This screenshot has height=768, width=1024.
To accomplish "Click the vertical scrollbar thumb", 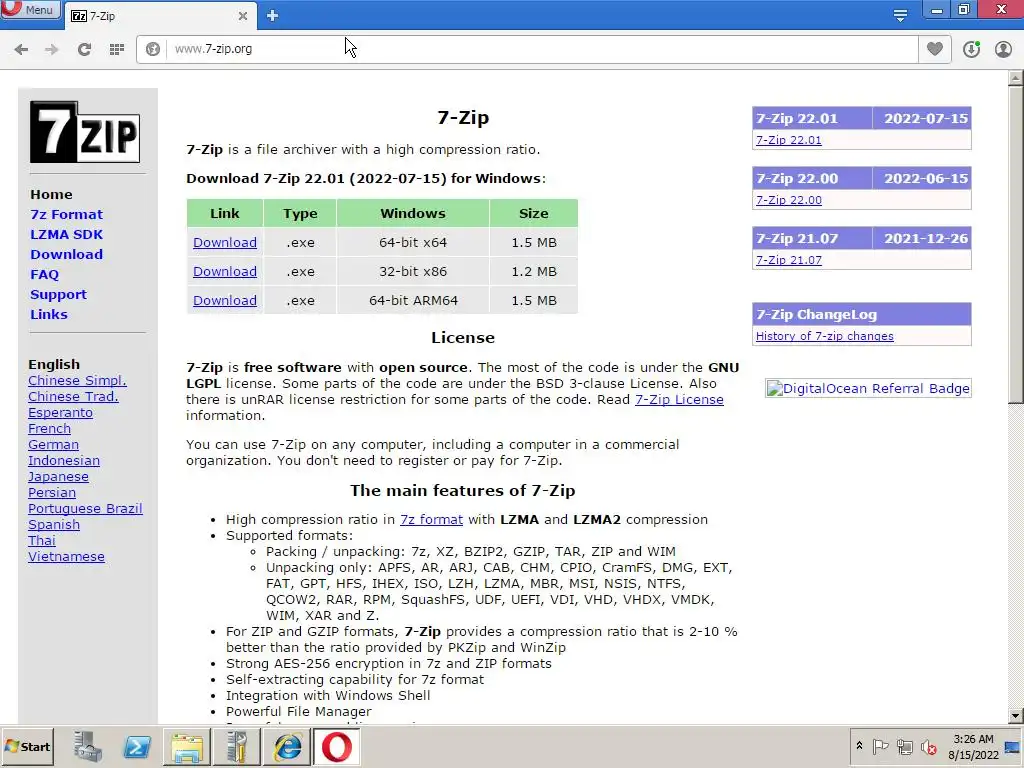I will 1015,245.
